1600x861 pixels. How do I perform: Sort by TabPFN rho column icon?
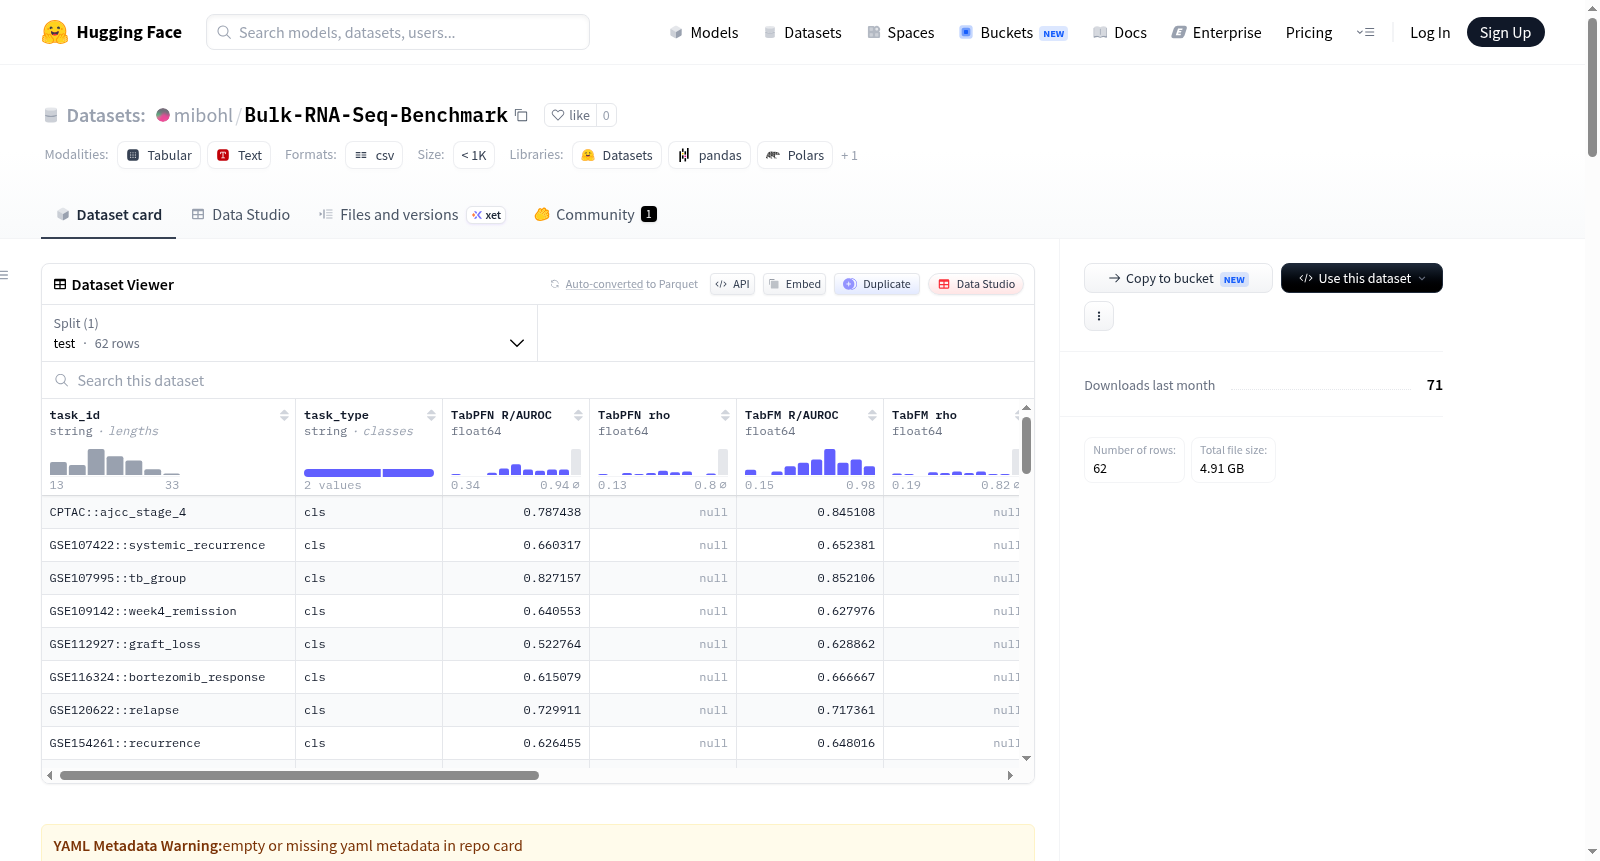tap(725, 415)
